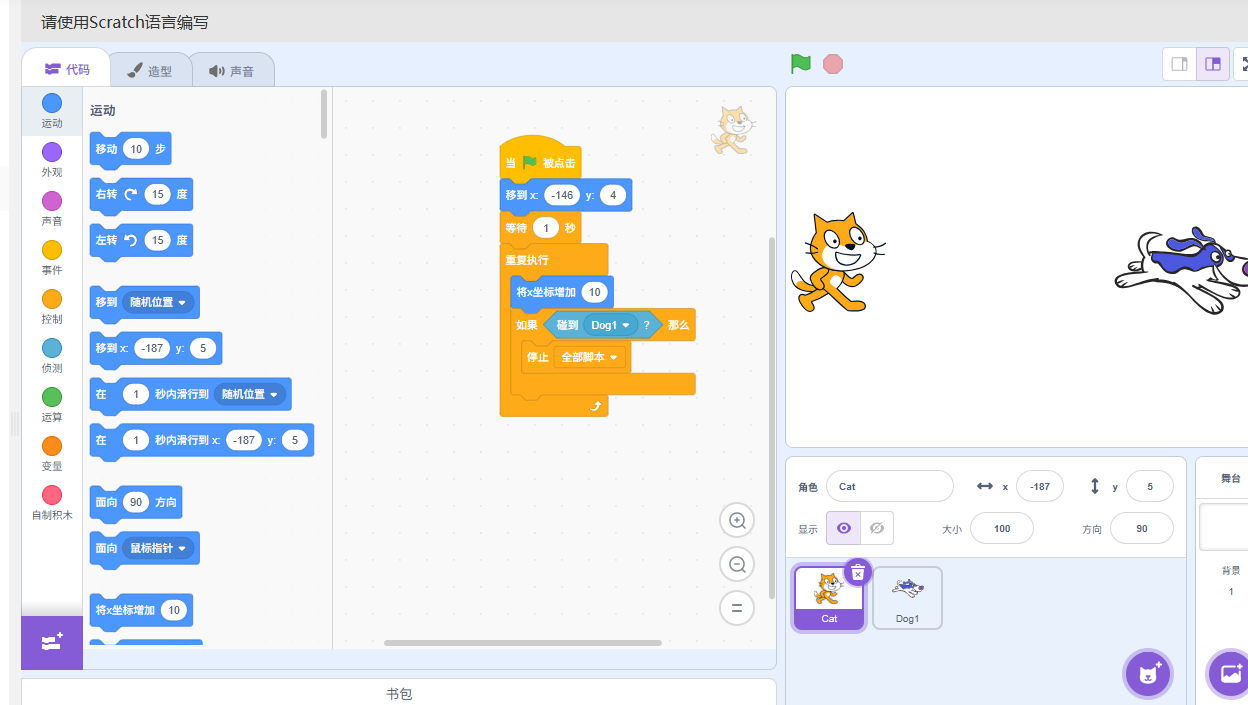
Task: Open the 声音 sounds tab
Action: 231,71
